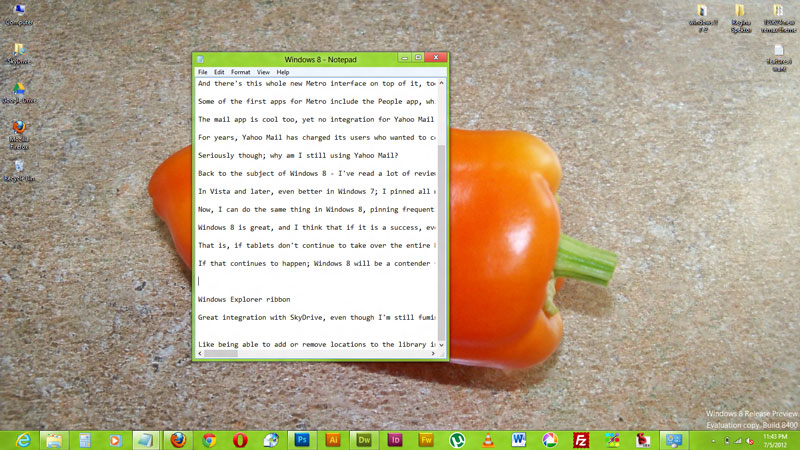This screenshot has width=800, height=450.
Task: Click the Notepad title bar icon
Action: (x=201, y=59)
